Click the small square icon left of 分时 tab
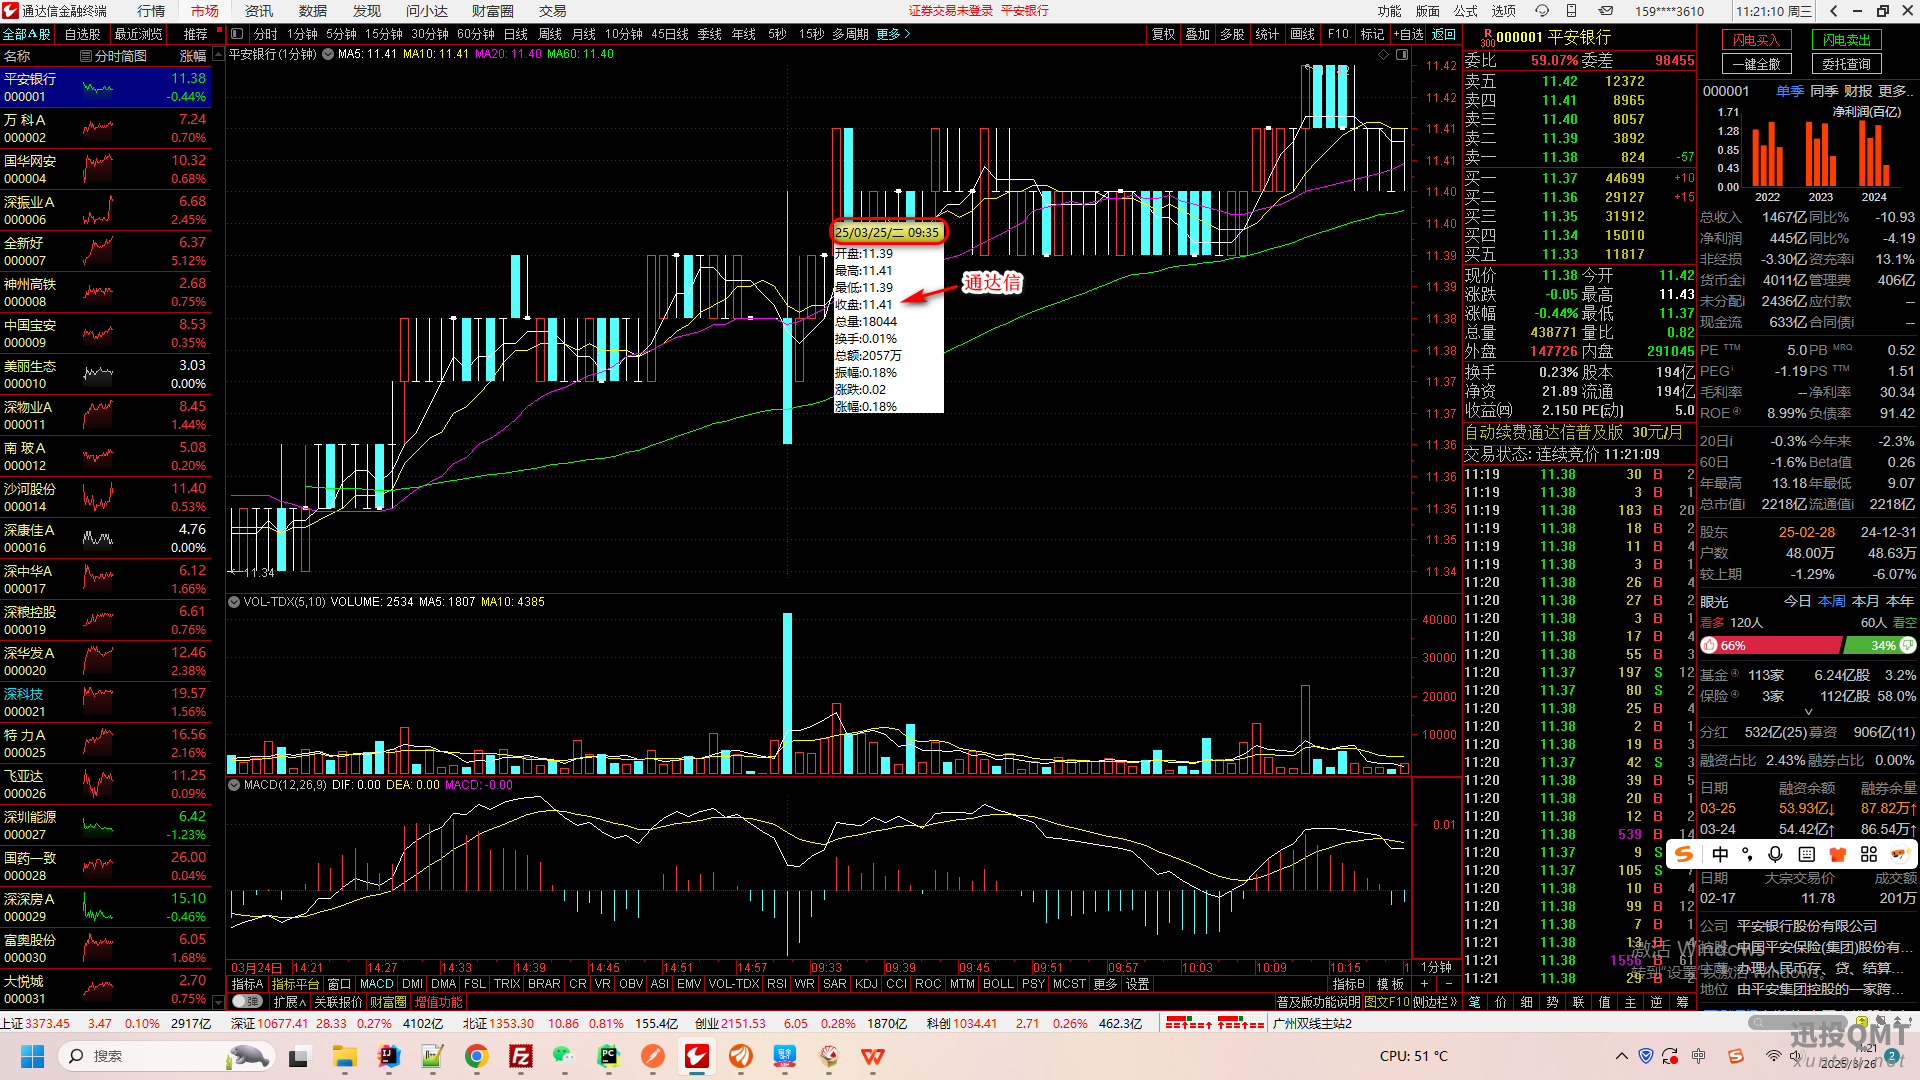 click(237, 34)
